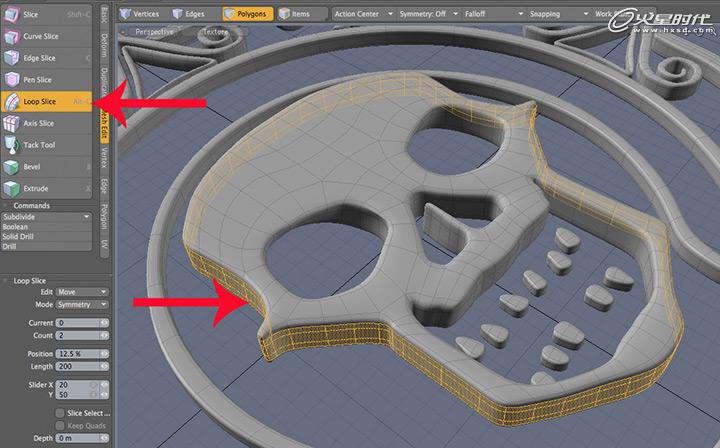Open the Falloff dropdown
The image size is (720, 448).
click(494, 14)
